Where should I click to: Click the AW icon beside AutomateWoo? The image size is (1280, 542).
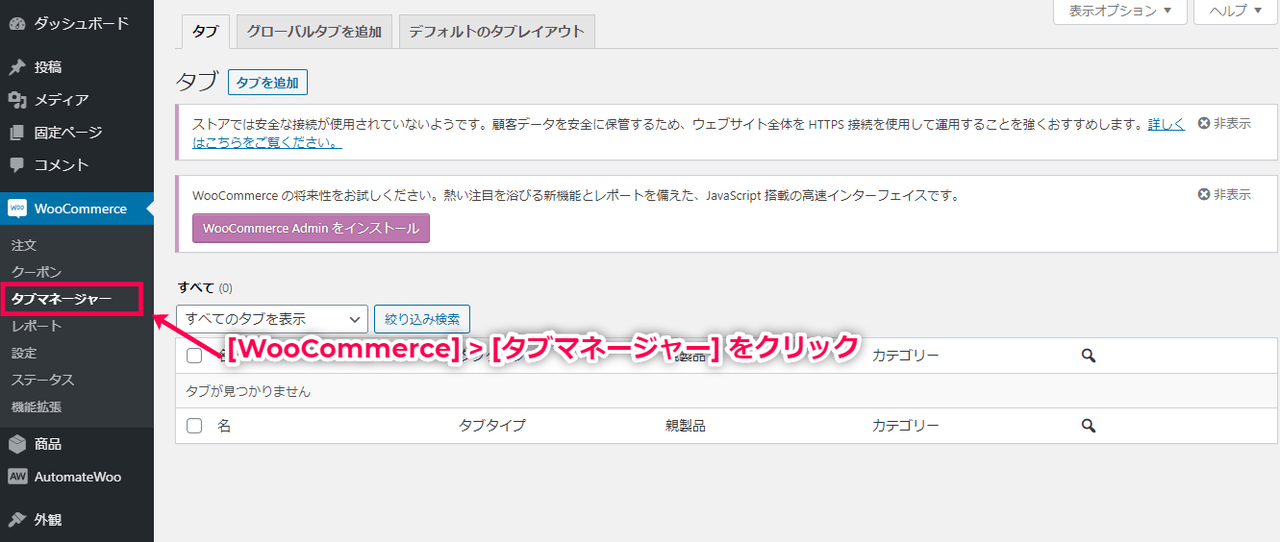tap(17, 477)
